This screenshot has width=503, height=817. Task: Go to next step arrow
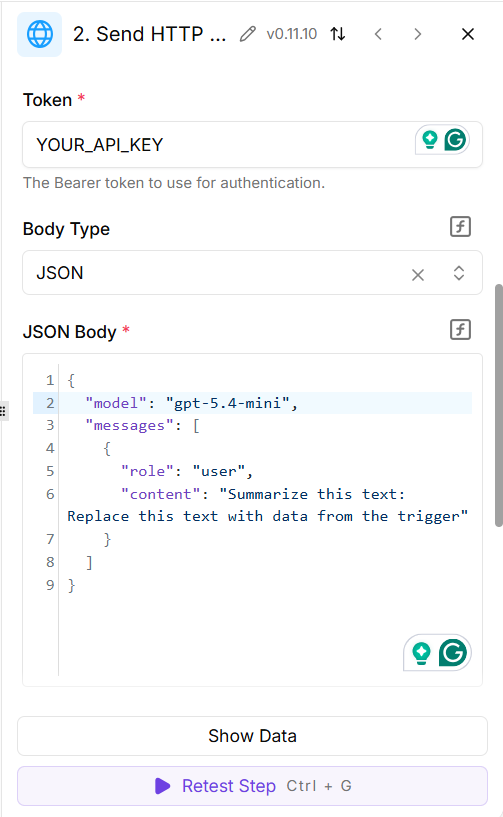point(418,34)
